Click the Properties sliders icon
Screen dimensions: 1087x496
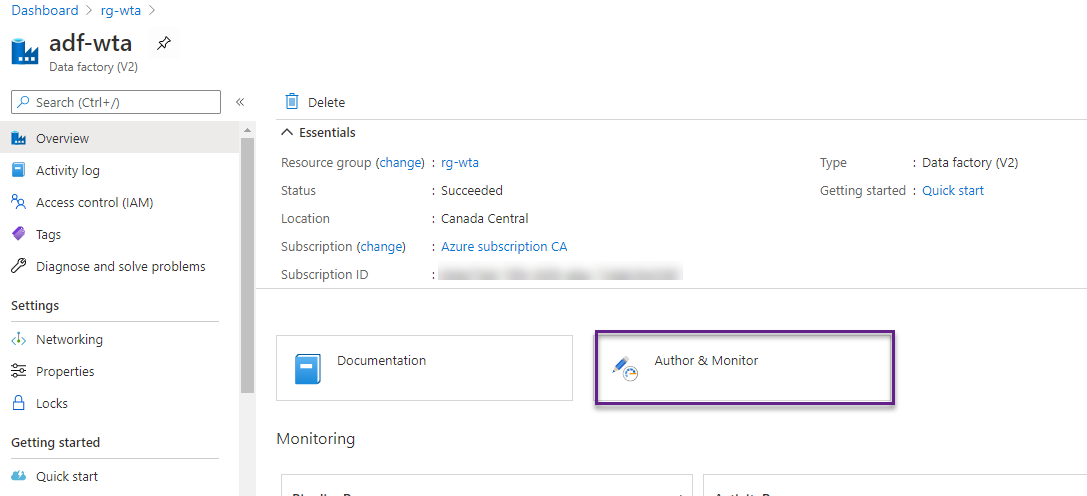click(18, 371)
